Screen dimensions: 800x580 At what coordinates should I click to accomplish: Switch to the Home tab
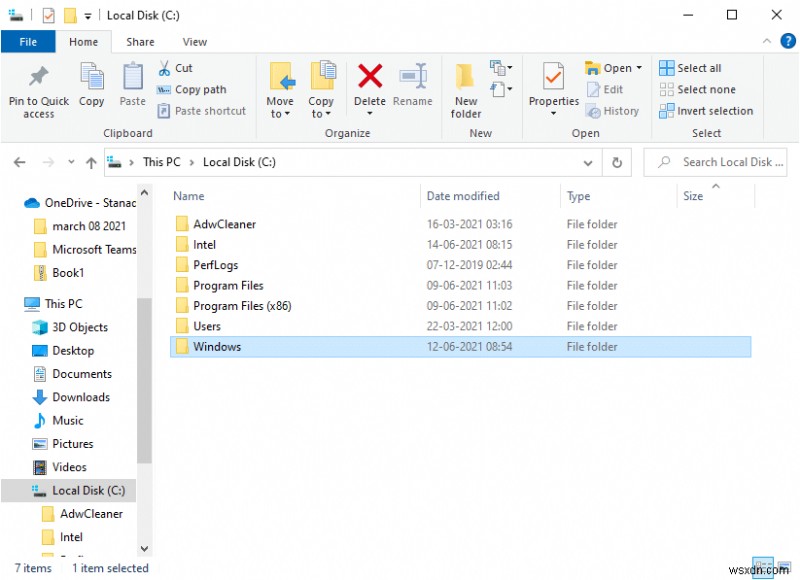coord(84,42)
